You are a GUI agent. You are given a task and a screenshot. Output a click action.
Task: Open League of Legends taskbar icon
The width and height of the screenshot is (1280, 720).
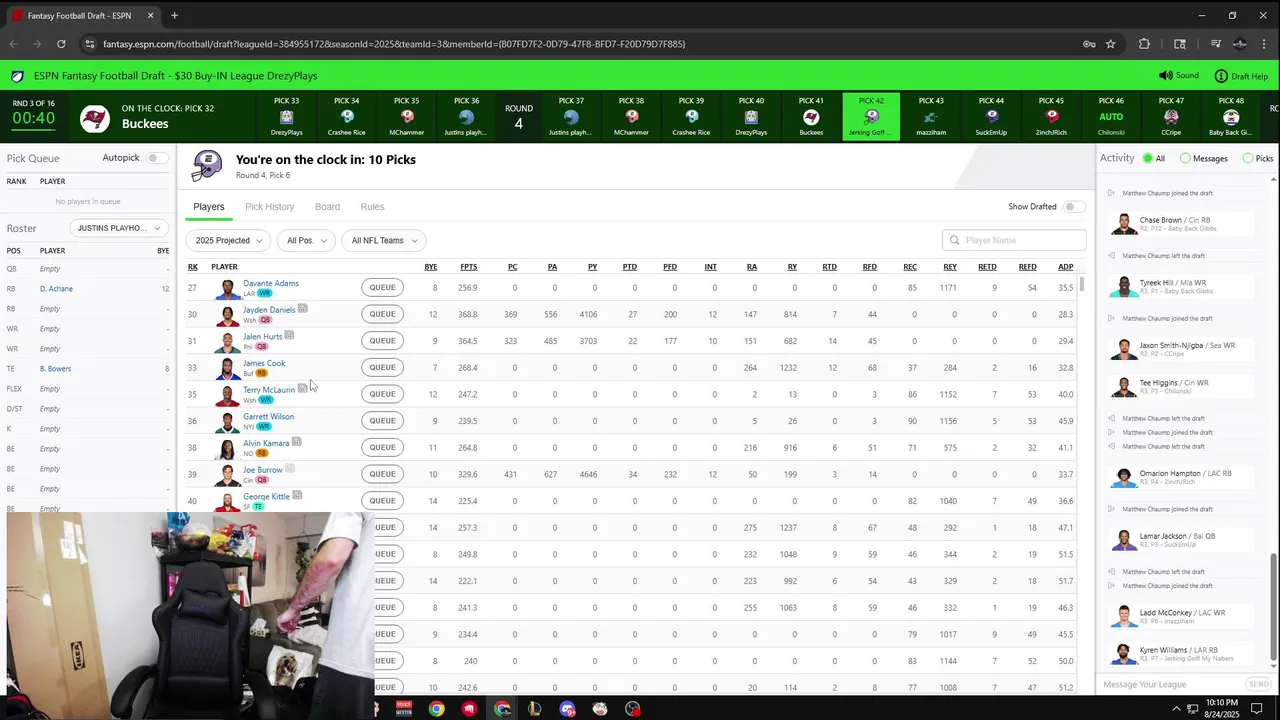pyautogui.click(x=535, y=709)
